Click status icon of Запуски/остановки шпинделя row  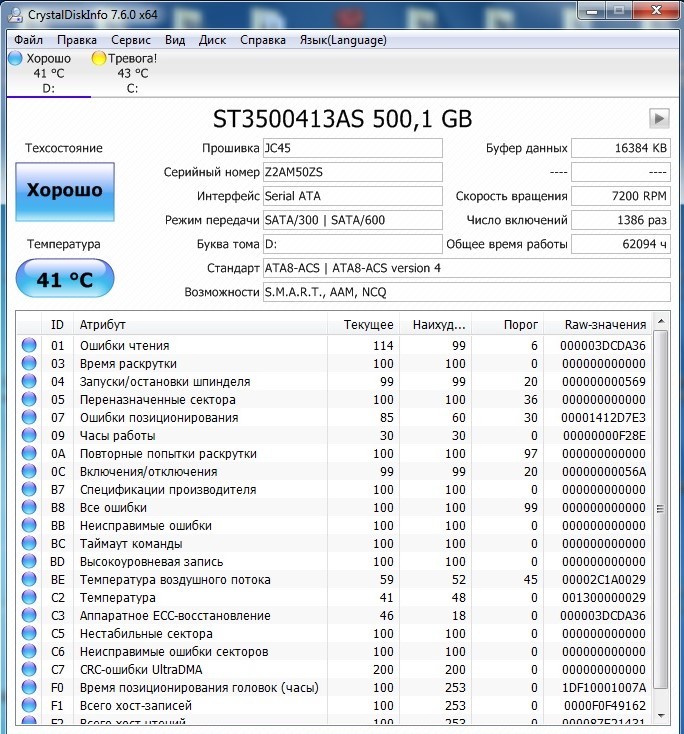coord(29,381)
